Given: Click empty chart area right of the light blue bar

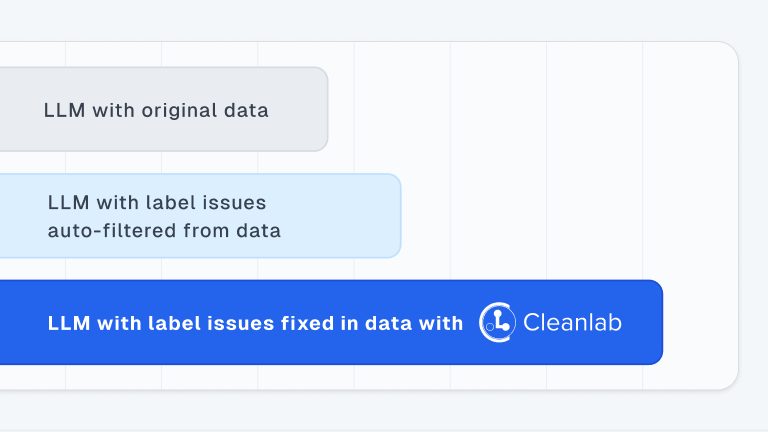Looking at the screenshot, I should (568, 216).
